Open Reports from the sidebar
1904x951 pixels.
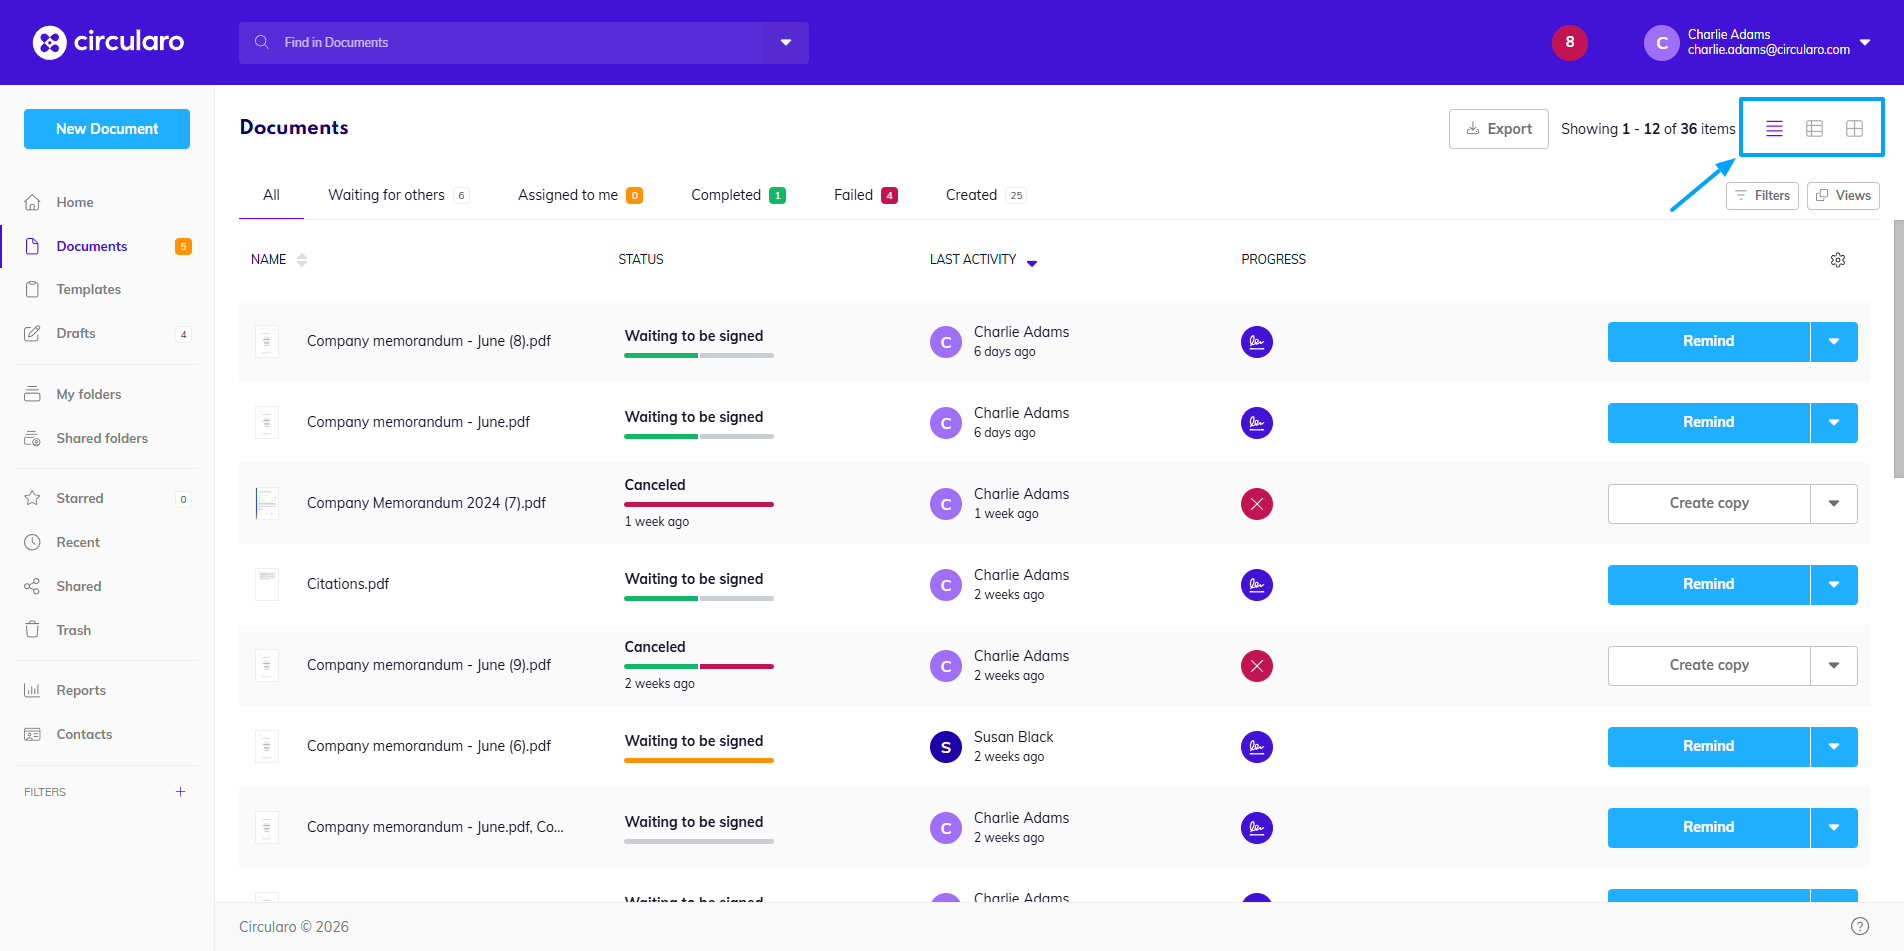pyautogui.click(x=81, y=690)
